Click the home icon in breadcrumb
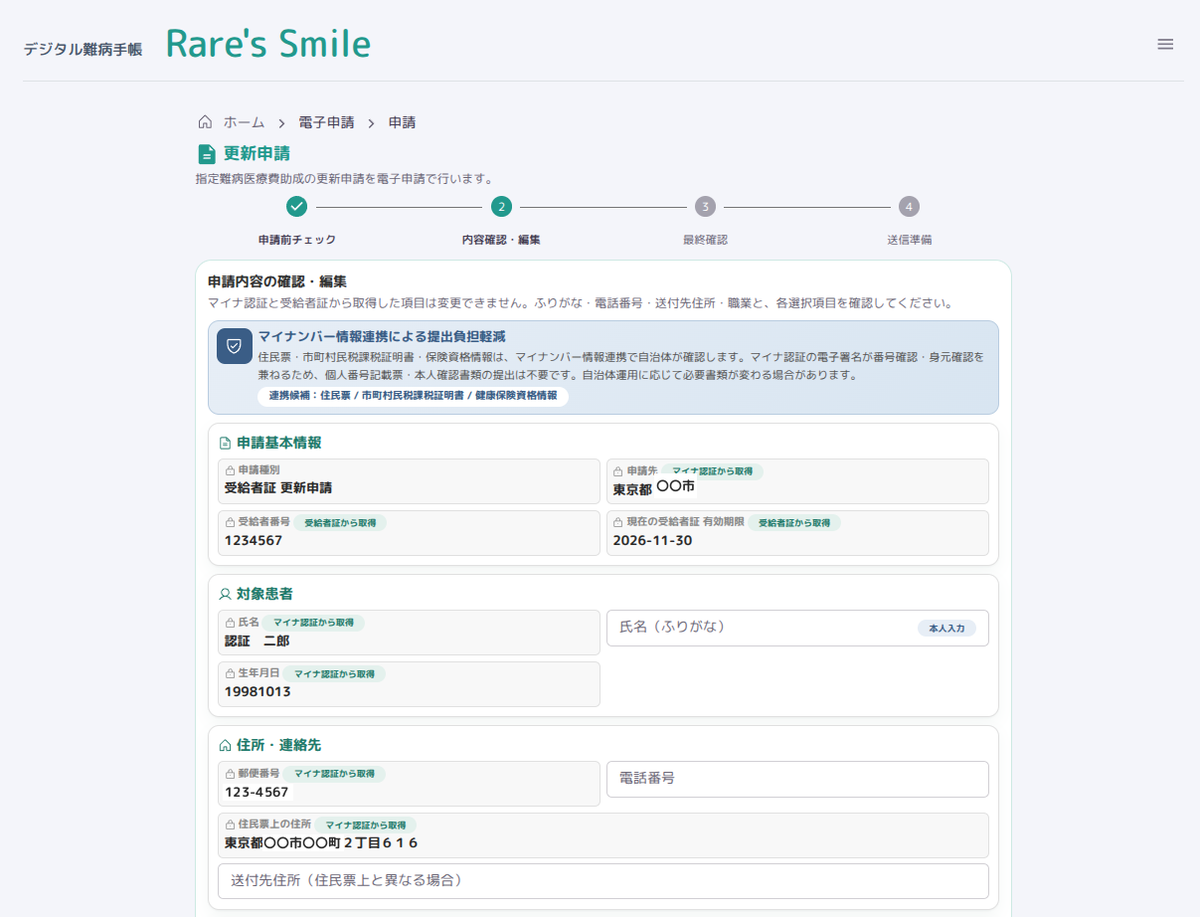 point(205,122)
